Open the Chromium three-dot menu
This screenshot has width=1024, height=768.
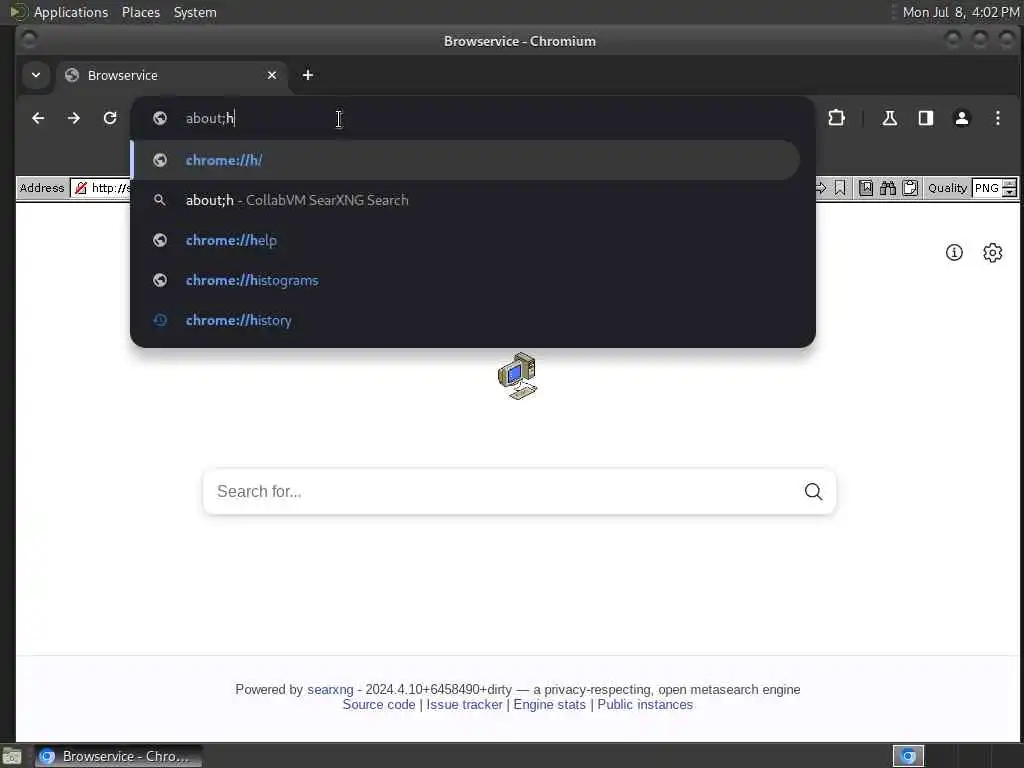click(x=997, y=118)
